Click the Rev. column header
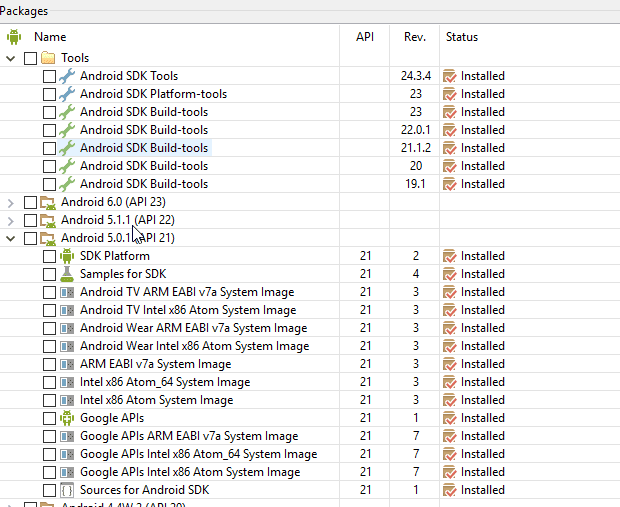The width and height of the screenshot is (620, 507). pos(415,37)
